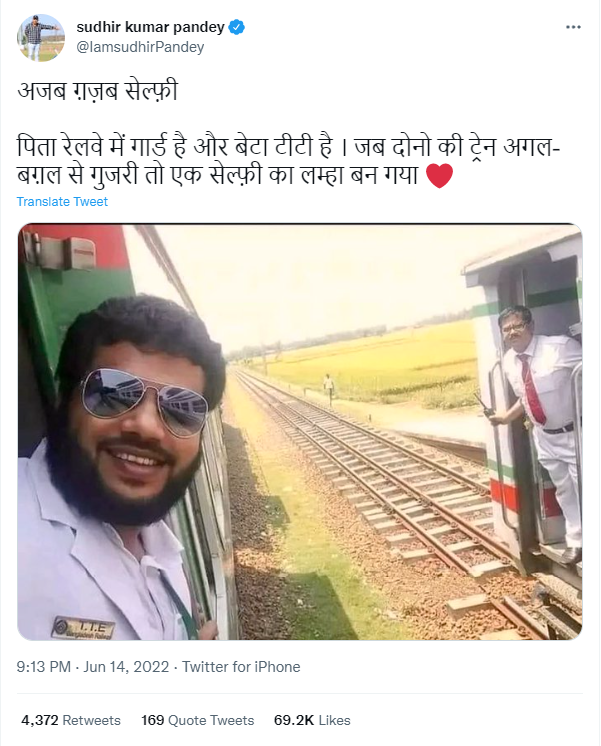This screenshot has height=746, width=601.
Task: Click the T.T.E name badge in photo
Action: coord(84,628)
